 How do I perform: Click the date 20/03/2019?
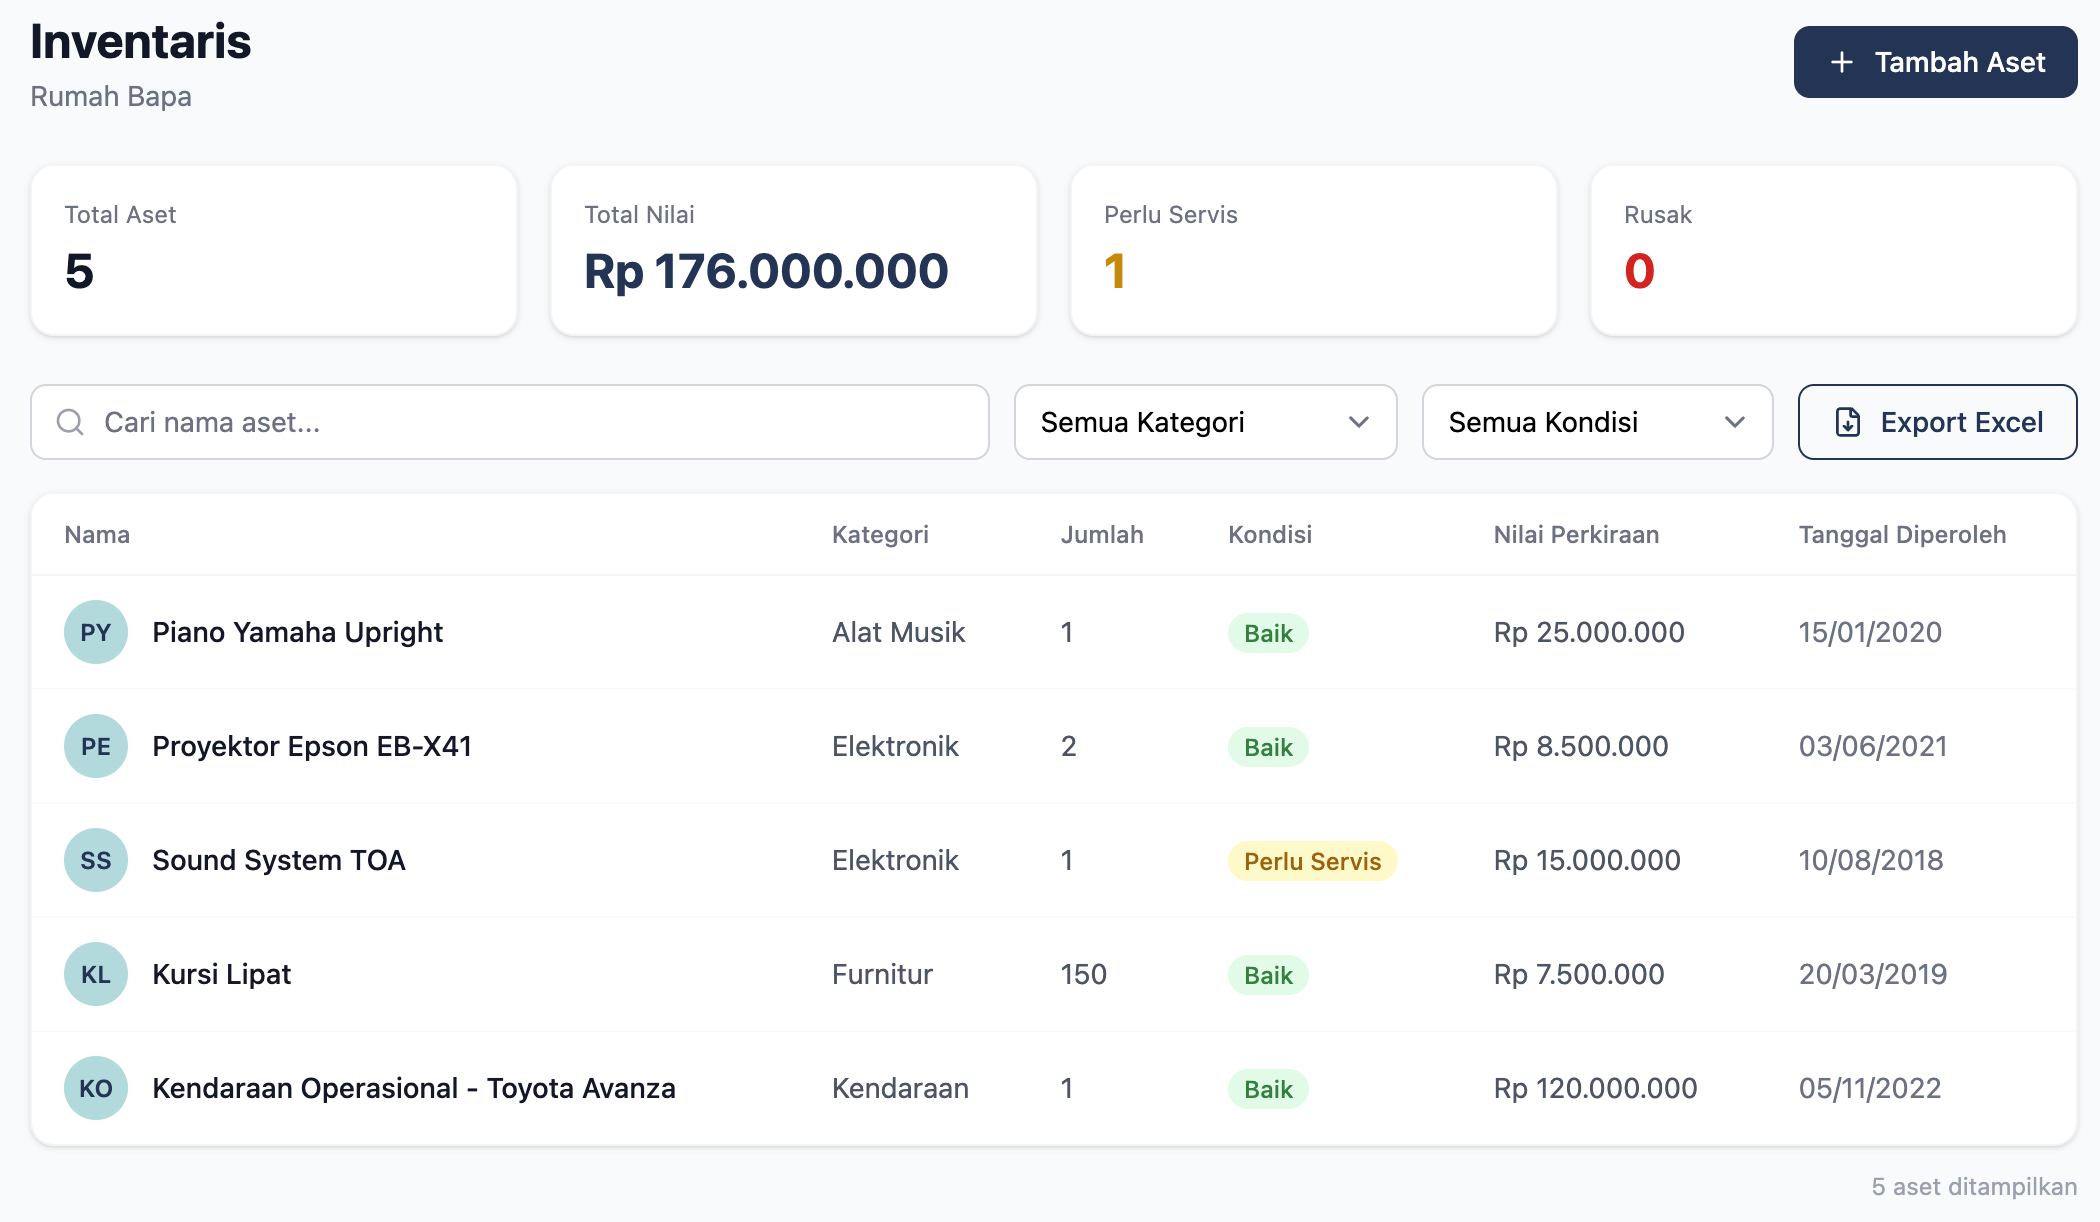click(x=1873, y=974)
